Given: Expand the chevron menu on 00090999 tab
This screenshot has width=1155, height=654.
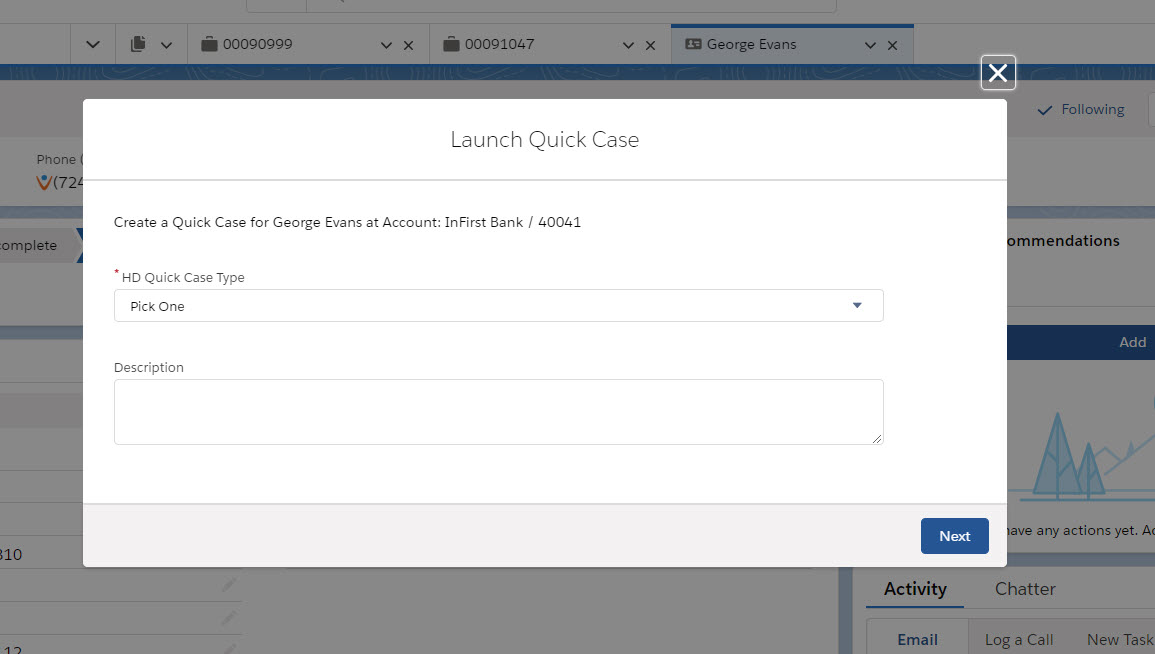Looking at the screenshot, I should (x=386, y=45).
